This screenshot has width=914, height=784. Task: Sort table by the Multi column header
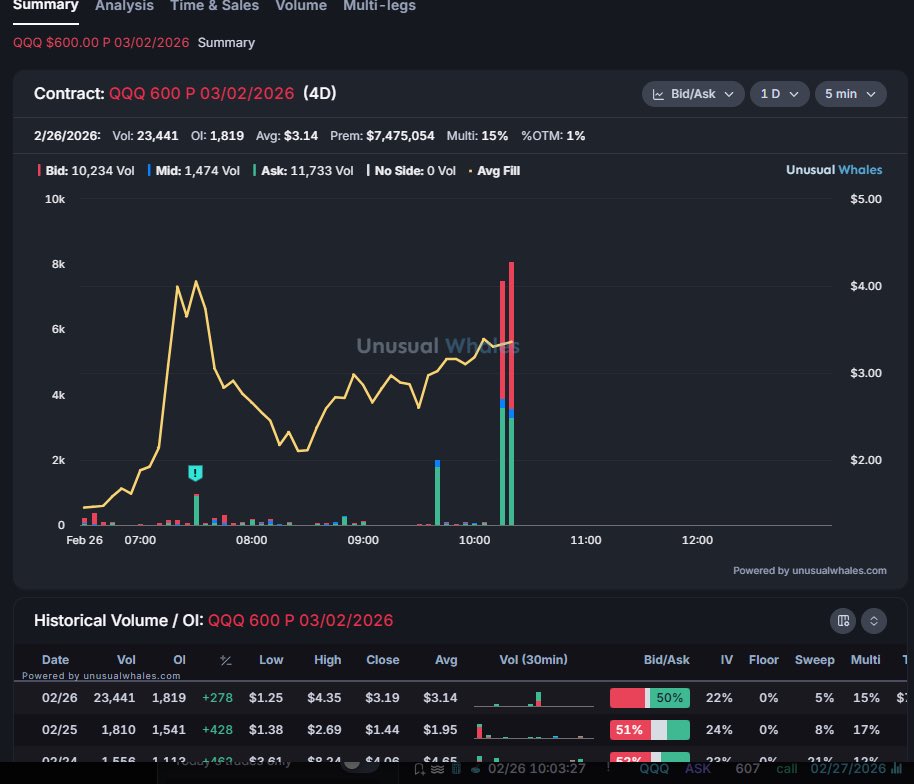865,660
